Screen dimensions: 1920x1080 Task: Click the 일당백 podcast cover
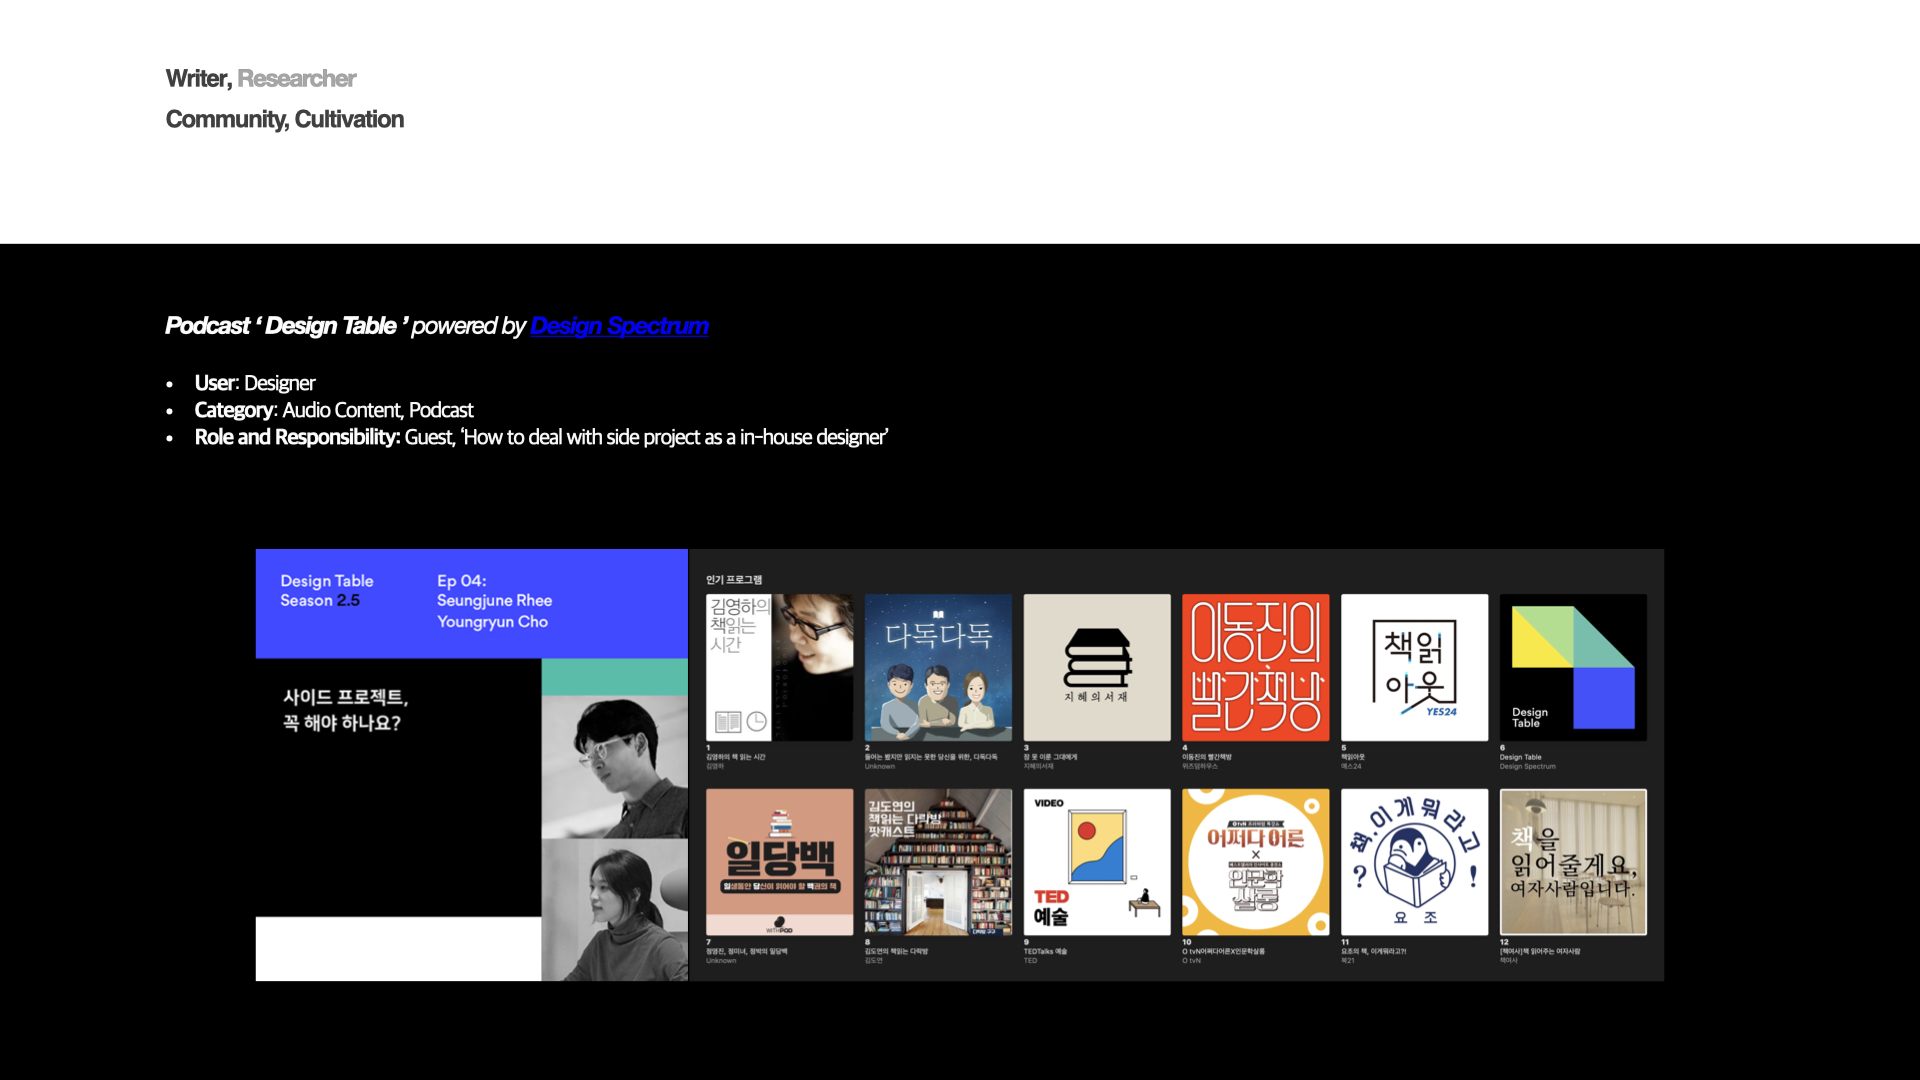(x=779, y=862)
